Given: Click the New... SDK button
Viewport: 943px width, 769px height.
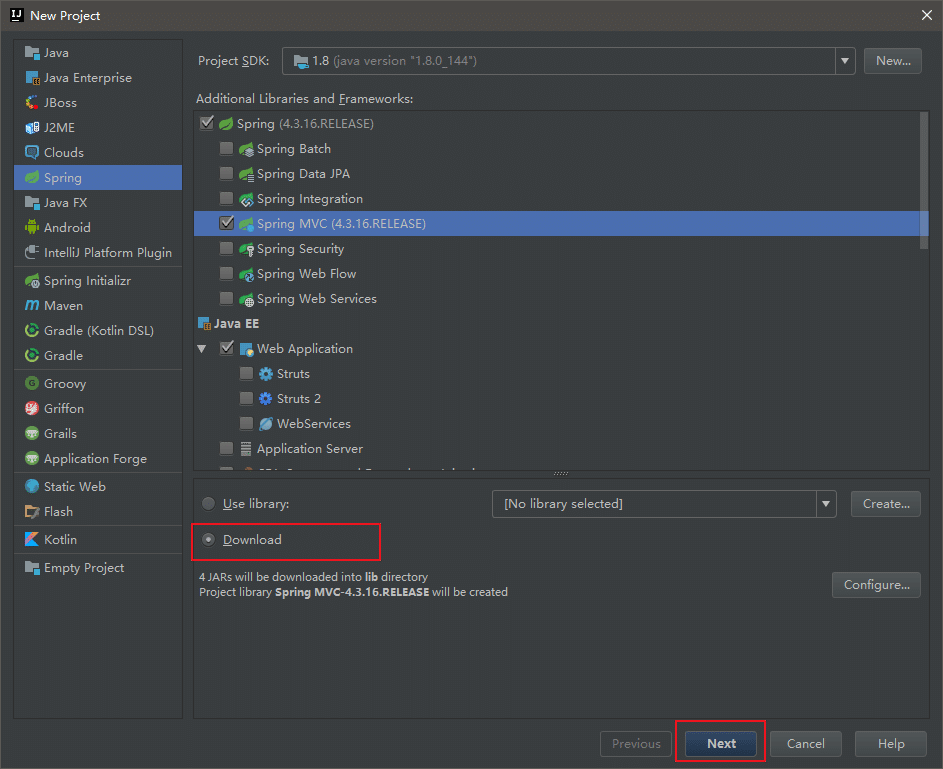Looking at the screenshot, I should click(892, 61).
